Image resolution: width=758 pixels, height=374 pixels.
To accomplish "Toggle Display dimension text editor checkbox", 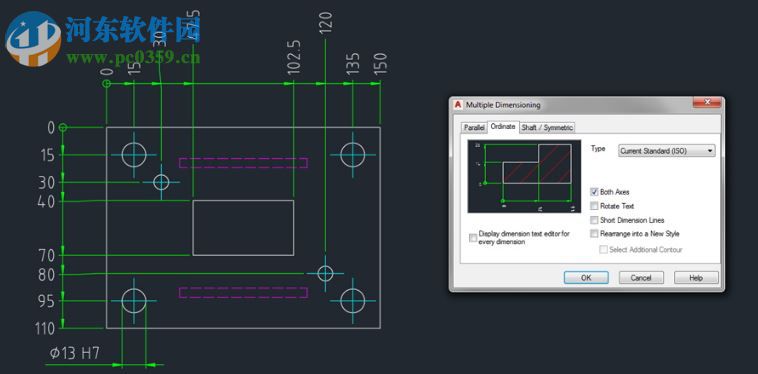I will pyautogui.click(x=473, y=238).
